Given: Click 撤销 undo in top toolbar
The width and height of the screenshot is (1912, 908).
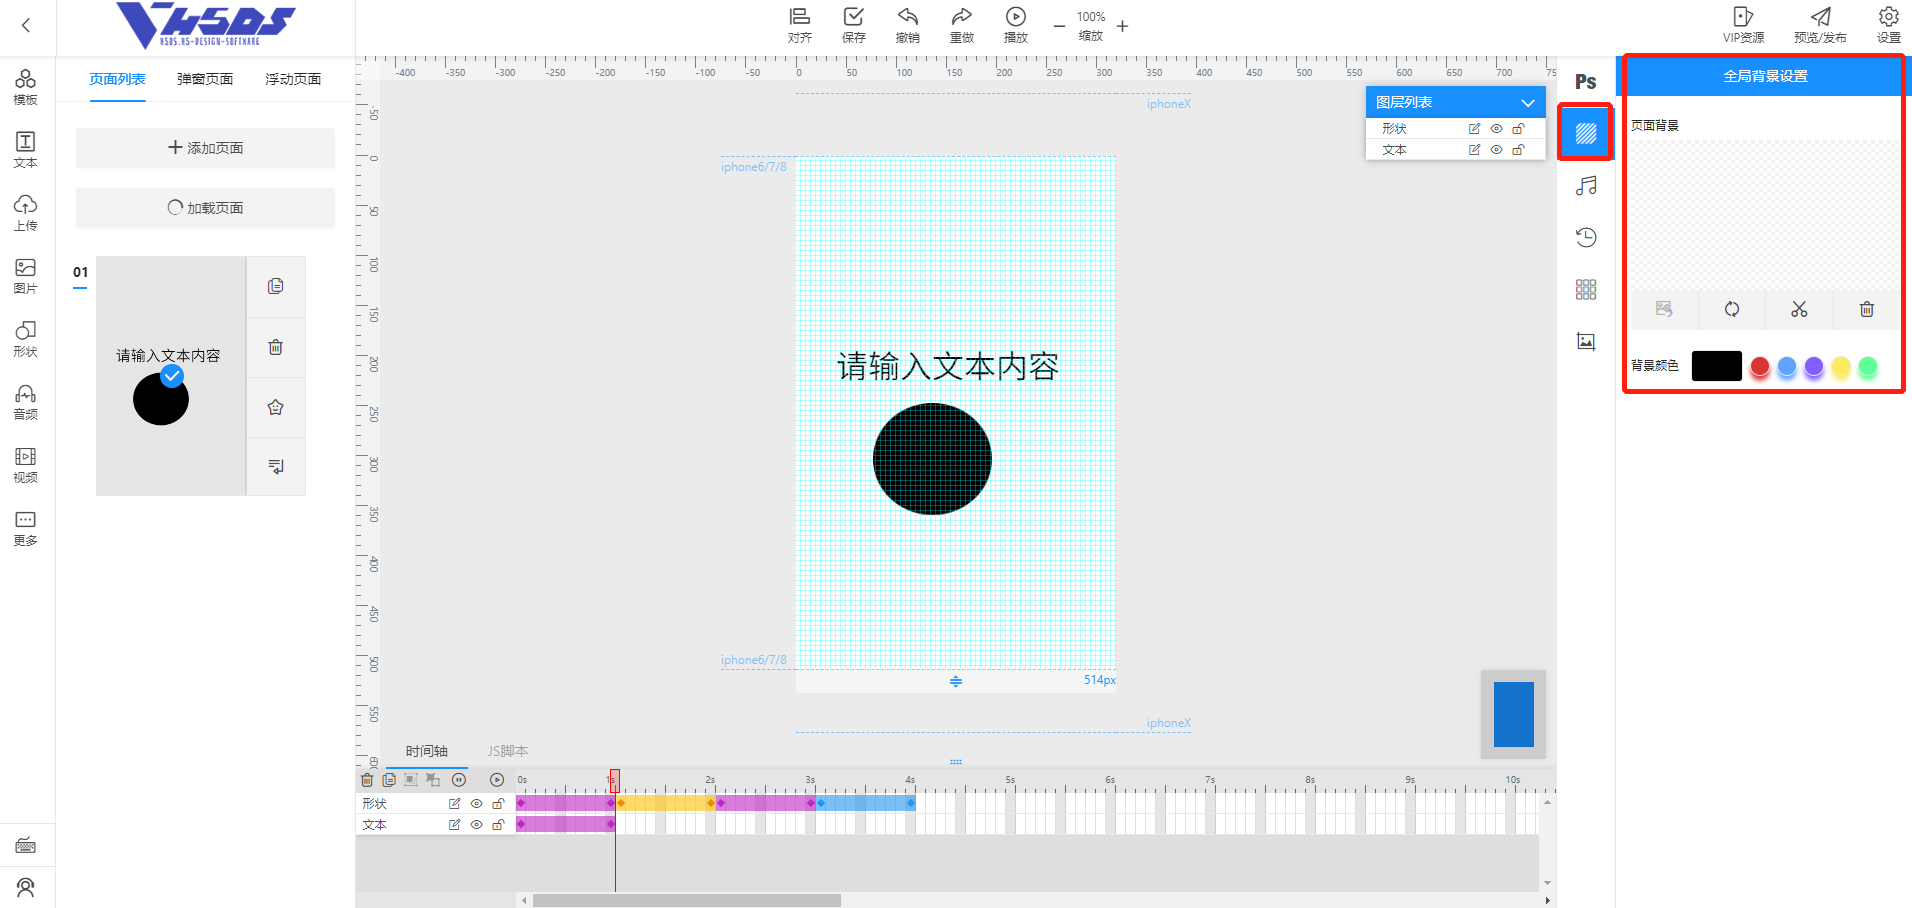Looking at the screenshot, I should (x=908, y=25).
